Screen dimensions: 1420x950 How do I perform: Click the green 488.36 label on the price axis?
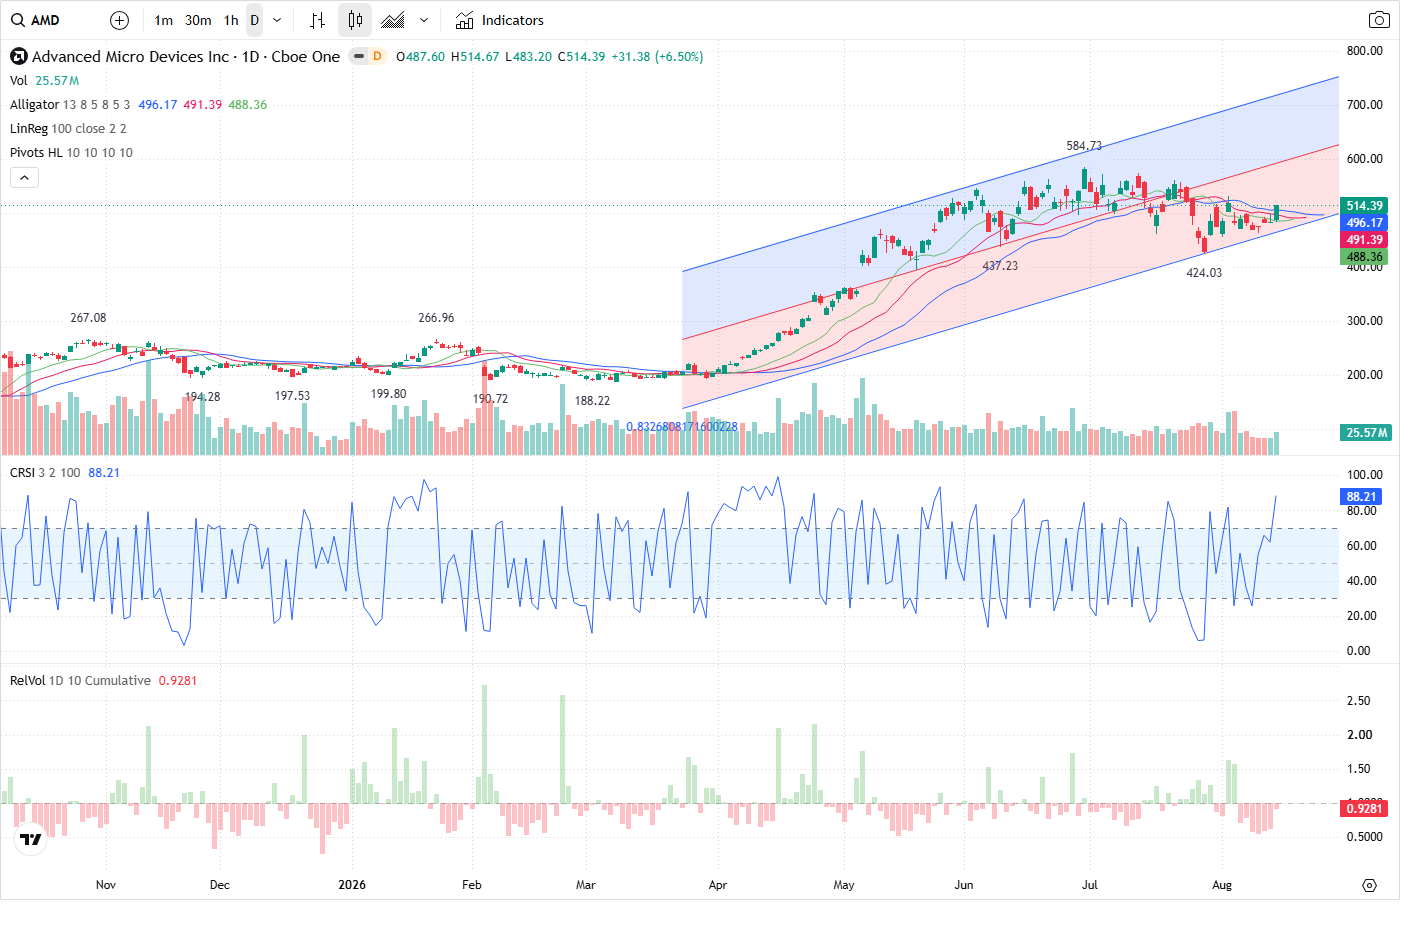tap(1364, 257)
